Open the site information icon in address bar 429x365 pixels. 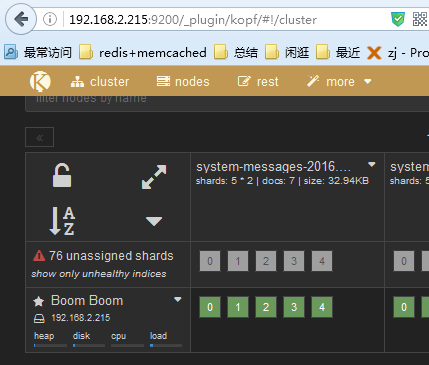tap(50, 19)
